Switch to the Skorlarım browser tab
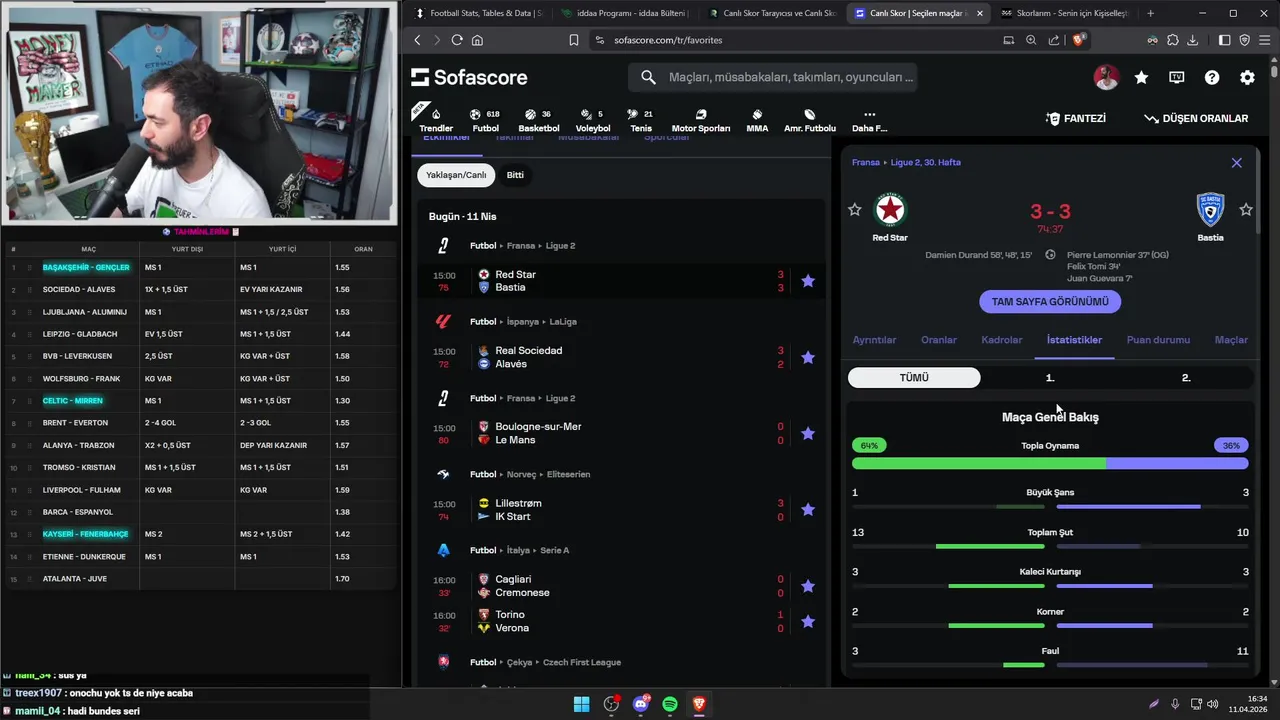 click(1066, 13)
